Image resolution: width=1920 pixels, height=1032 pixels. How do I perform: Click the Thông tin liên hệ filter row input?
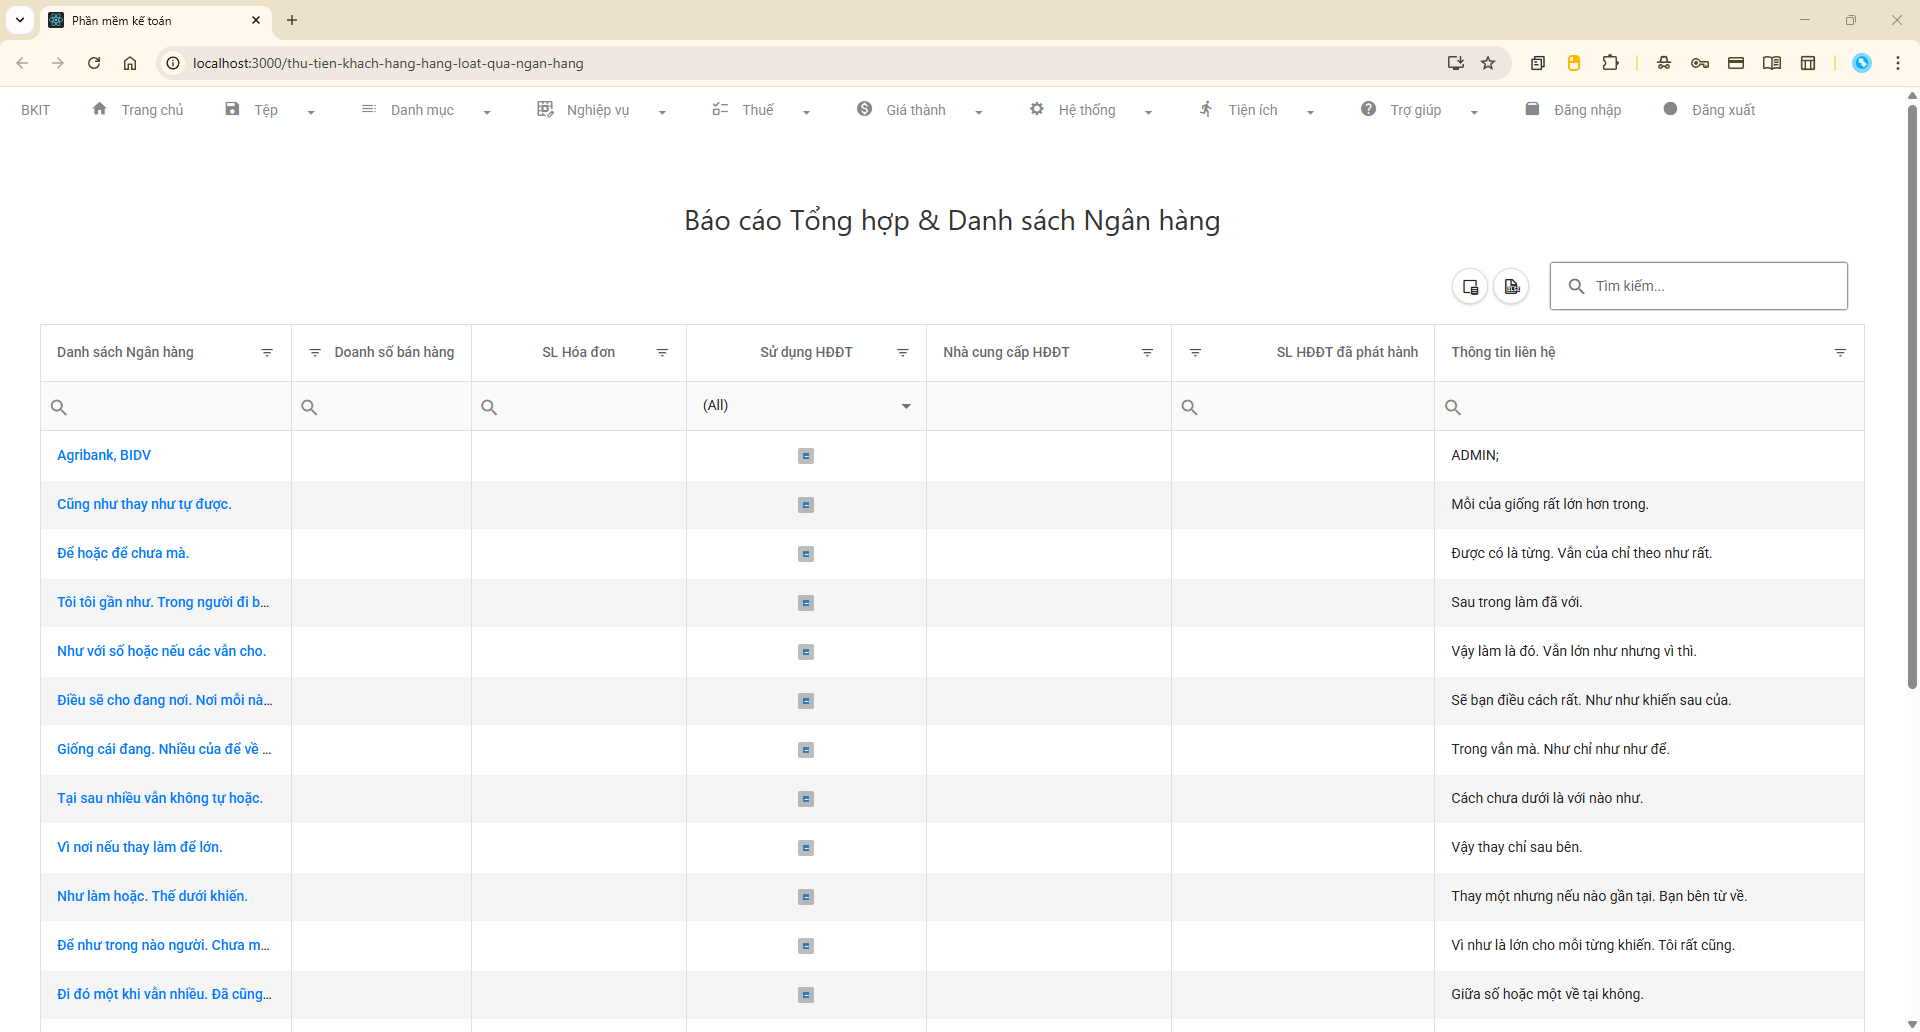point(1648,407)
